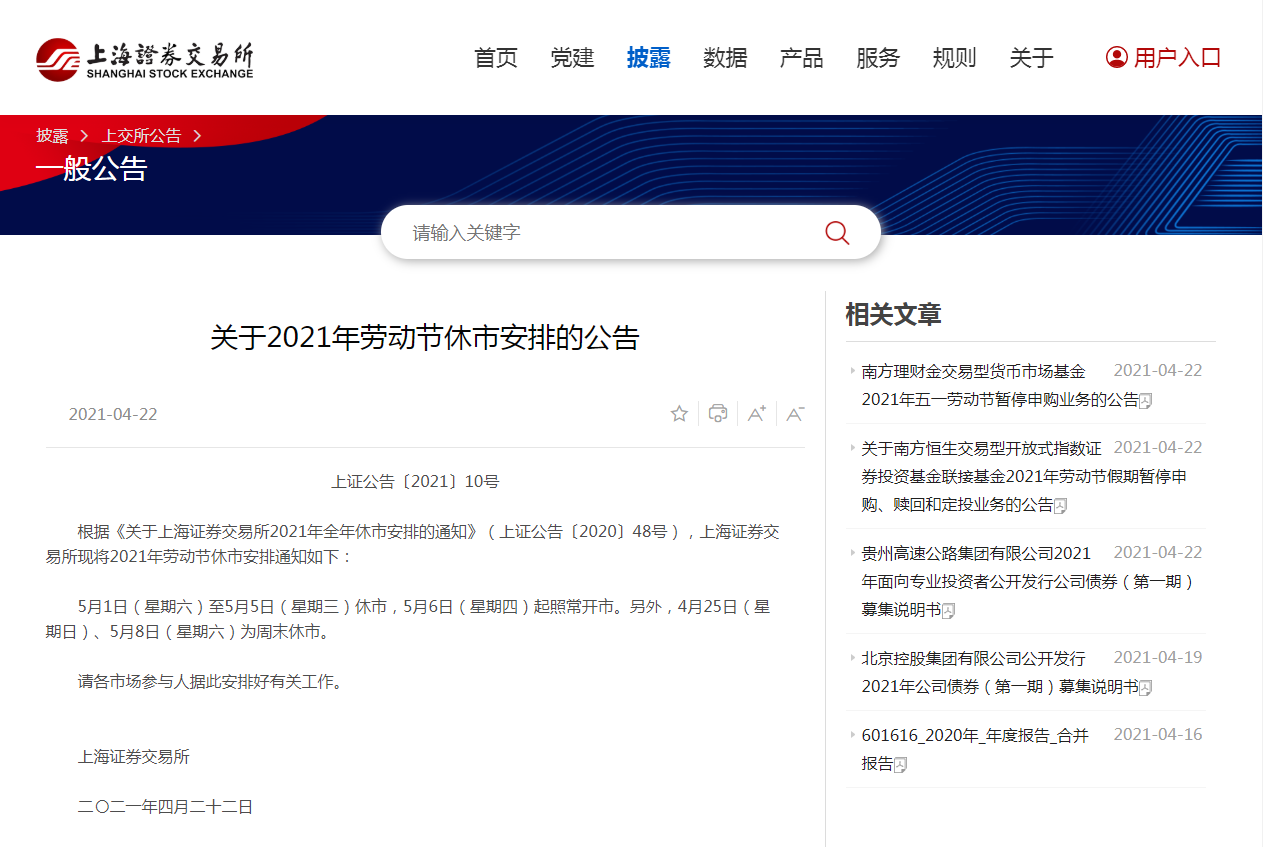Viewport: 1263px width, 847px height.
Task: Click 二〇二一年四月二十二日 date line
Action: (x=166, y=806)
